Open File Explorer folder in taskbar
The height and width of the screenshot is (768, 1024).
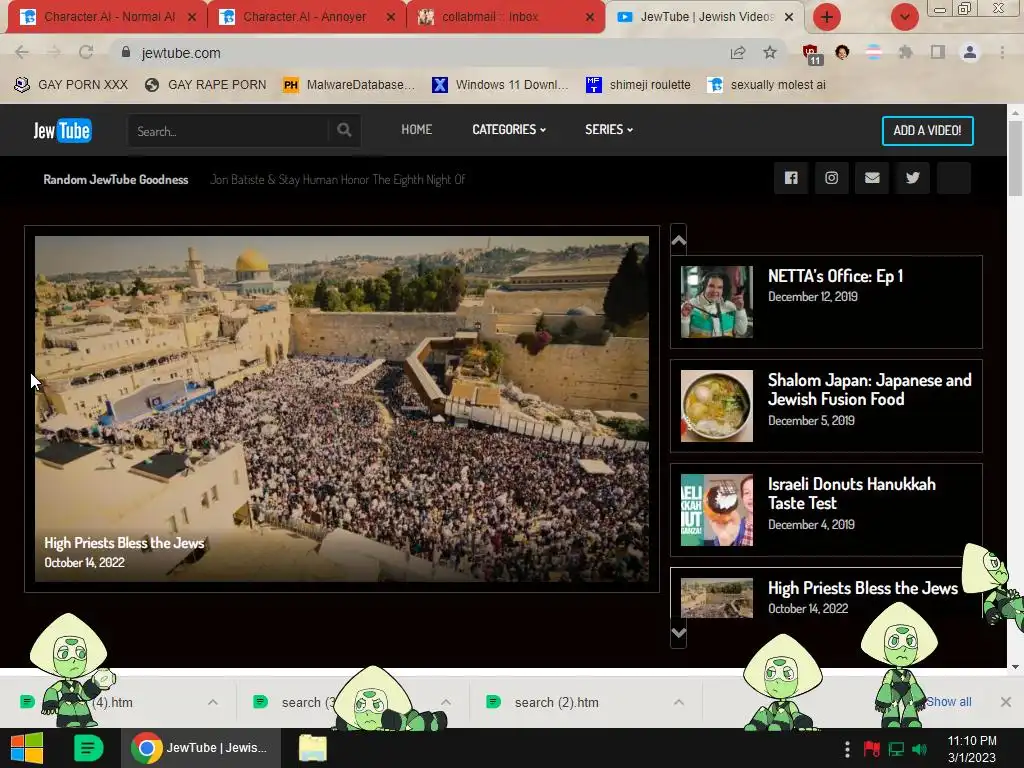[313, 748]
